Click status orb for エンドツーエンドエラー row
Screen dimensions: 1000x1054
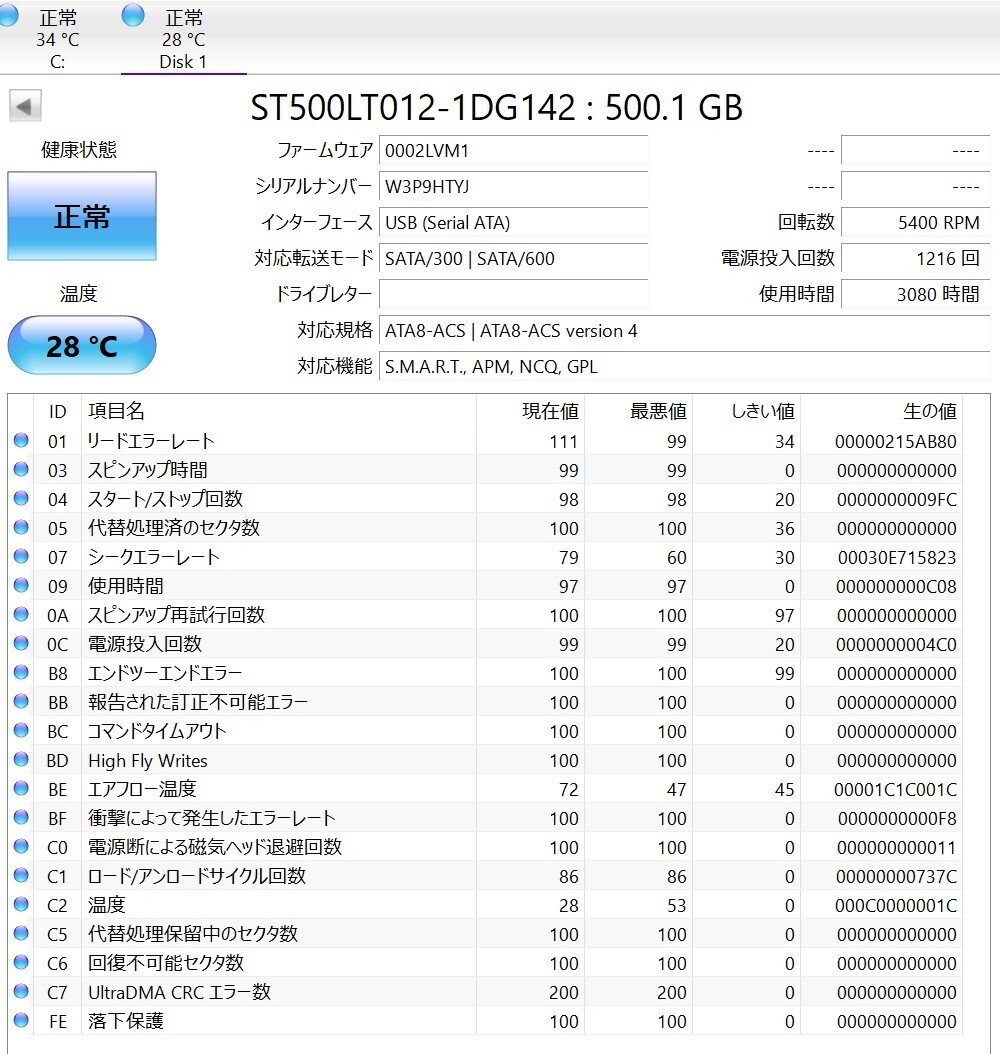pyautogui.click(x=21, y=672)
